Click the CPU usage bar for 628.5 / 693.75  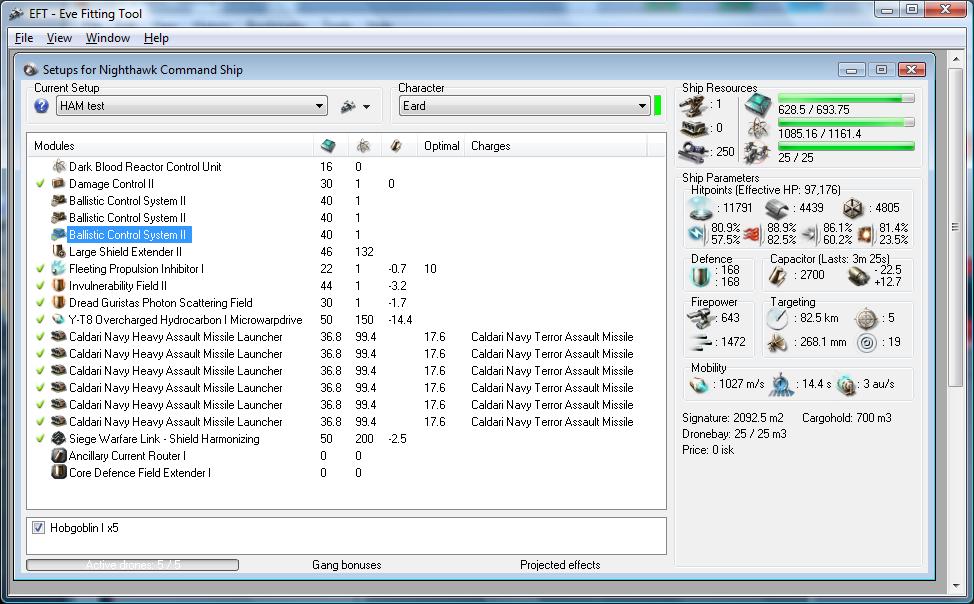pyautogui.click(x=846, y=98)
